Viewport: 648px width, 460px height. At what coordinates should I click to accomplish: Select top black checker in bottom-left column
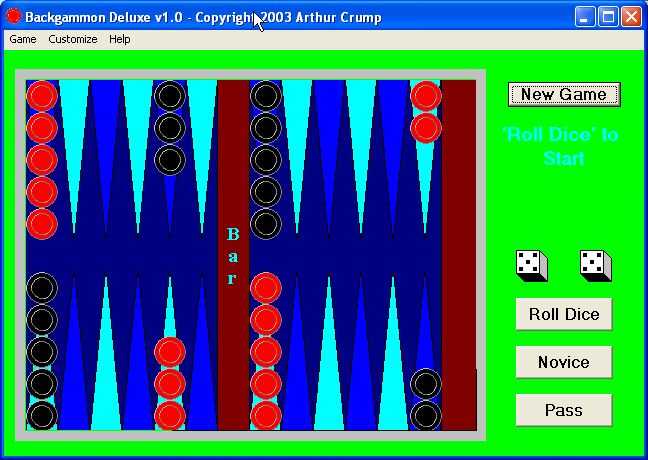(42, 288)
